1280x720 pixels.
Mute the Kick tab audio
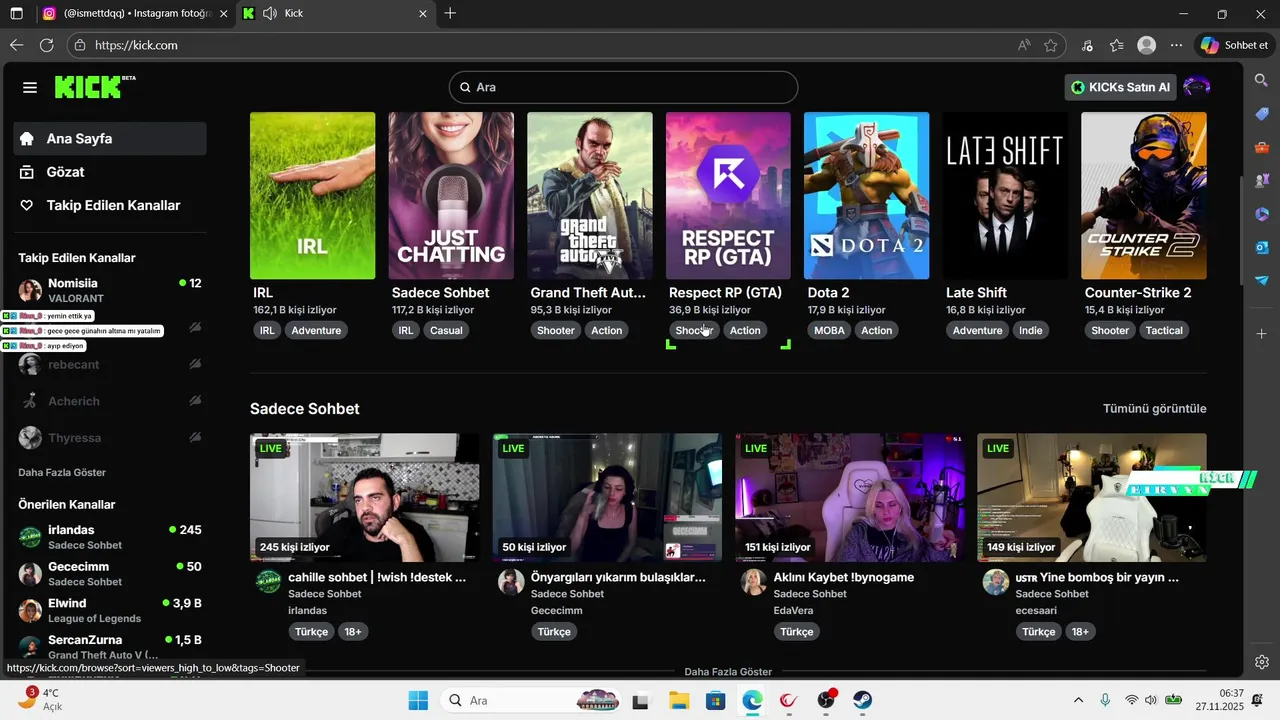pyautogui.click(x=269, y=14)
